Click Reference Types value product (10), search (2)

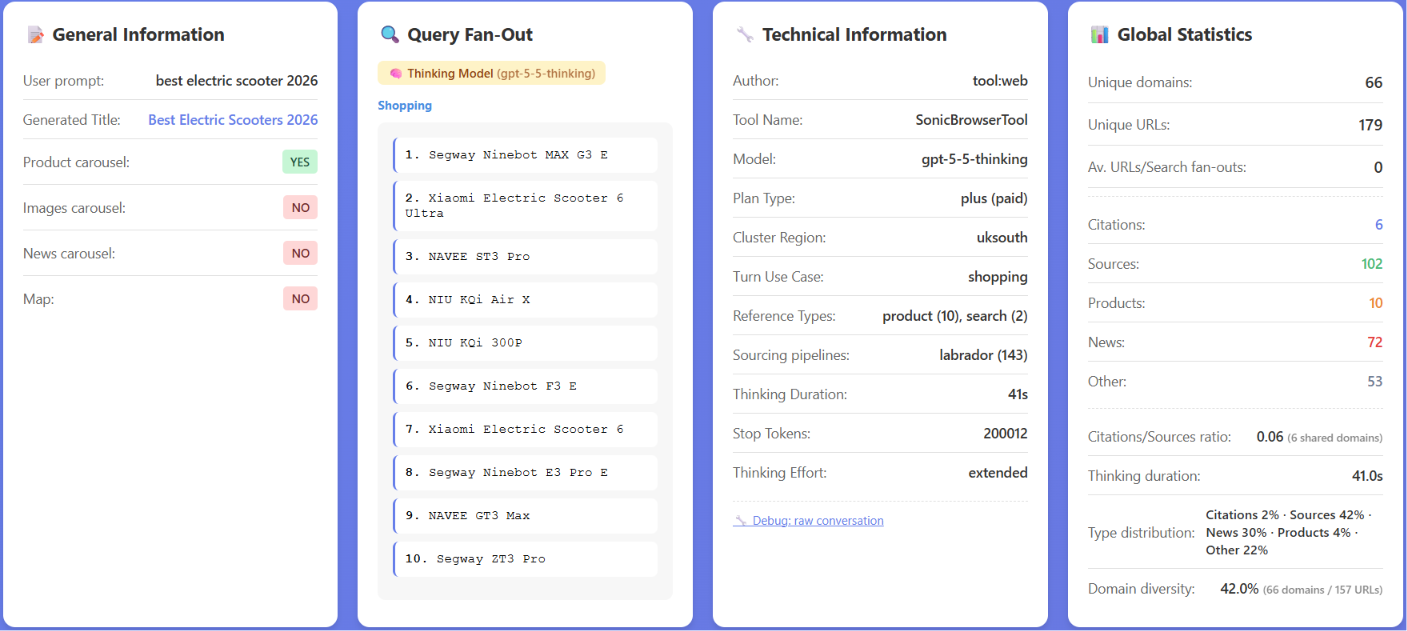(955, 316)
